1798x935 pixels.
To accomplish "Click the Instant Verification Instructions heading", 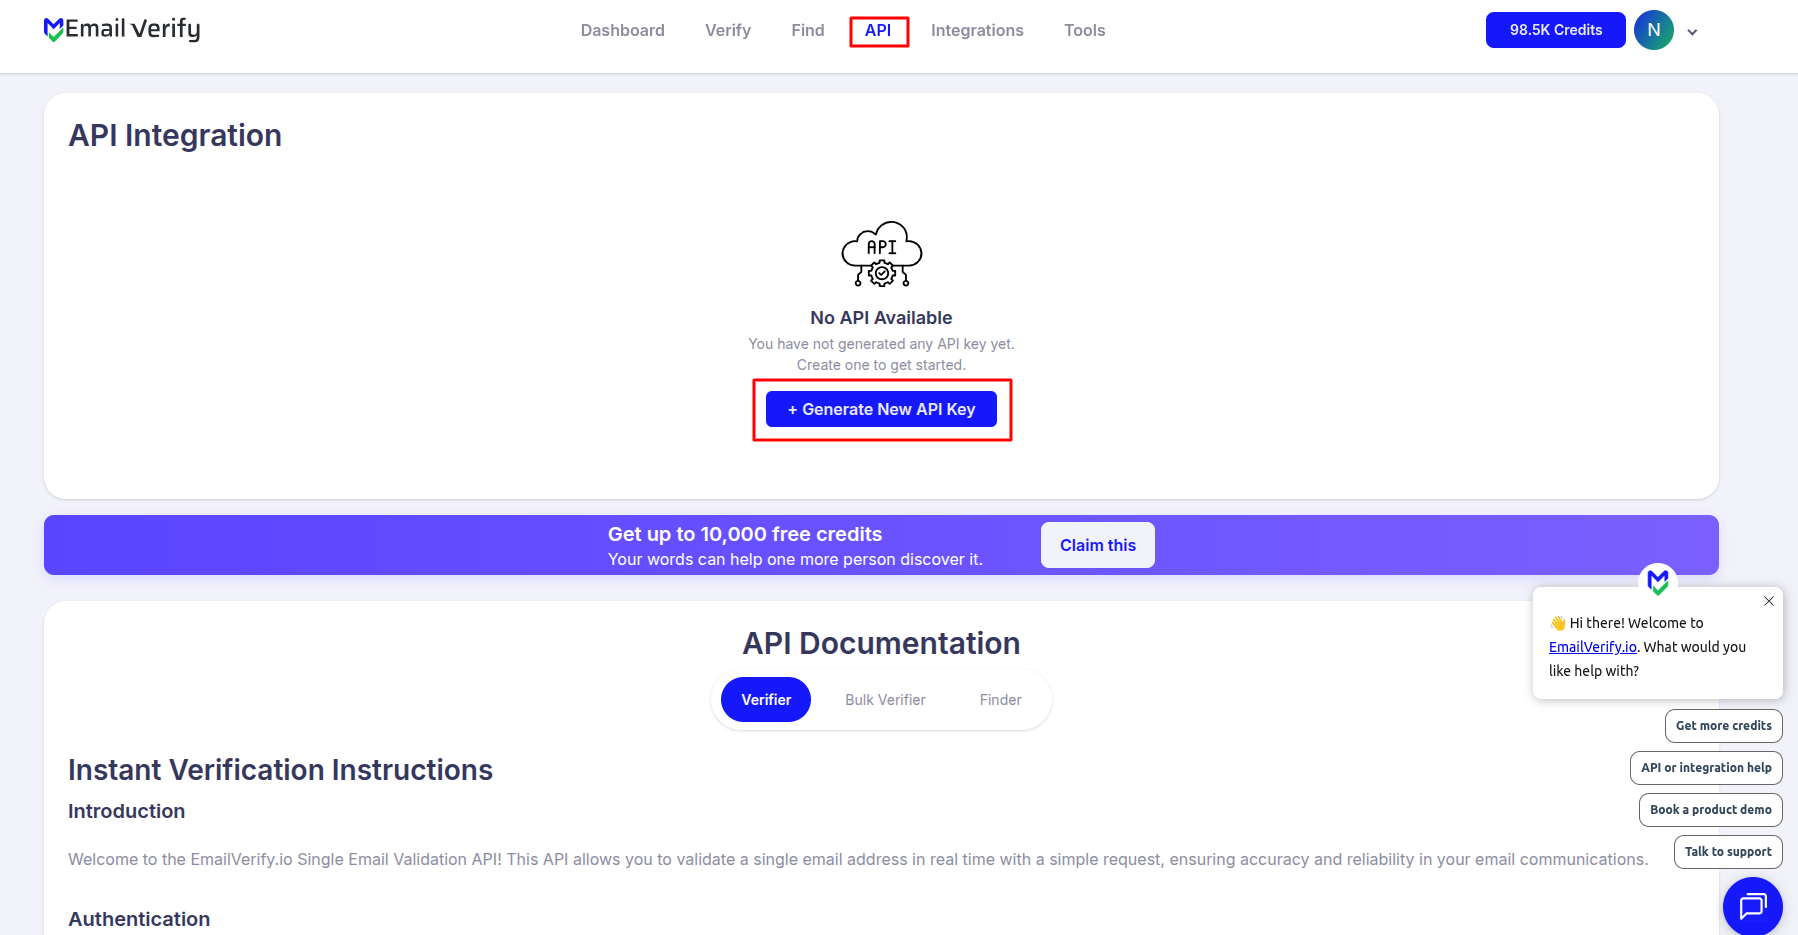I will coord(280,770).
